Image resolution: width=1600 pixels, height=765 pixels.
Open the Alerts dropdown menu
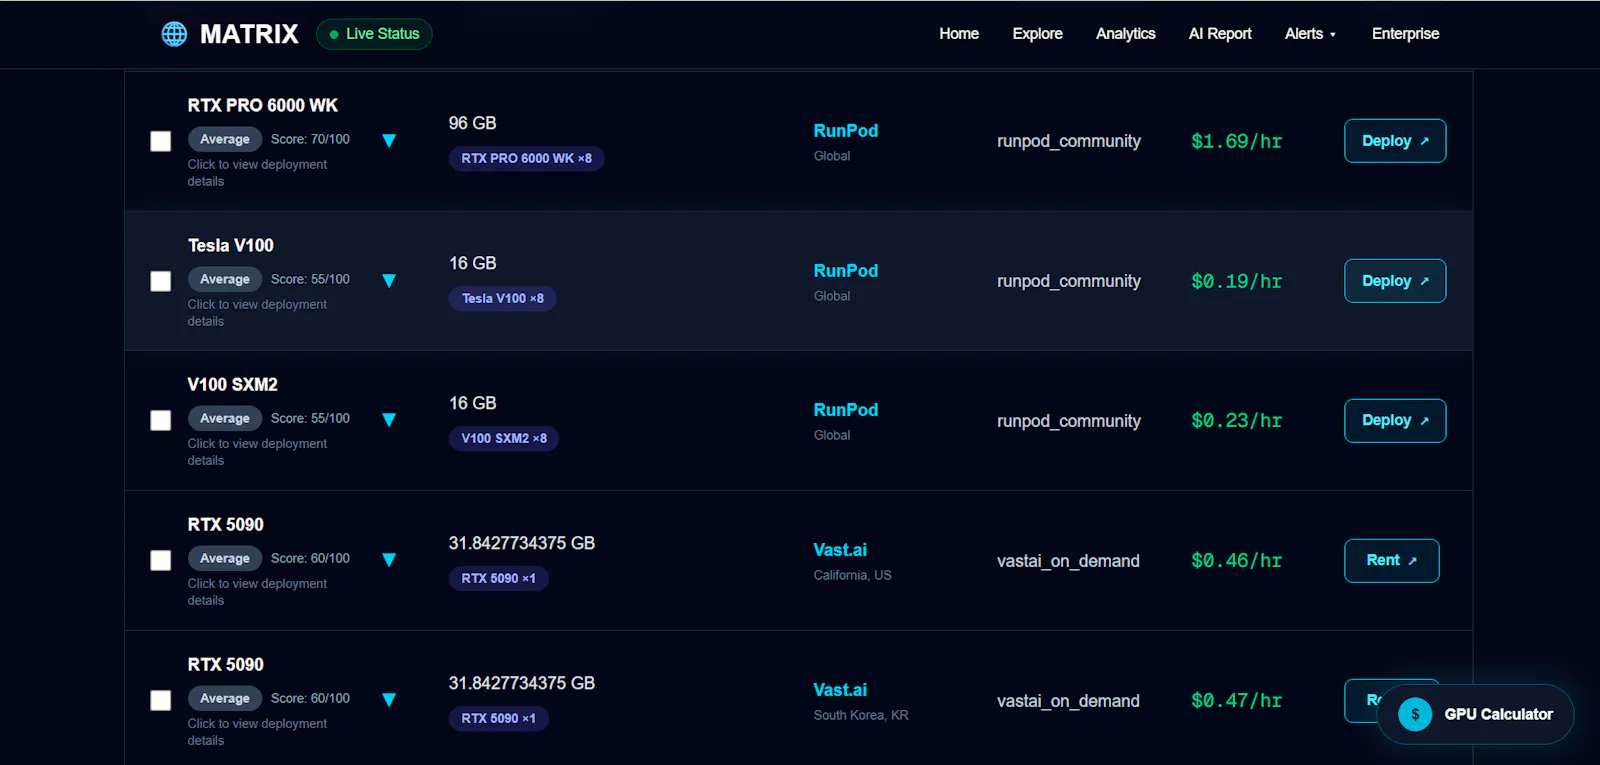(x=1310, y=34)
